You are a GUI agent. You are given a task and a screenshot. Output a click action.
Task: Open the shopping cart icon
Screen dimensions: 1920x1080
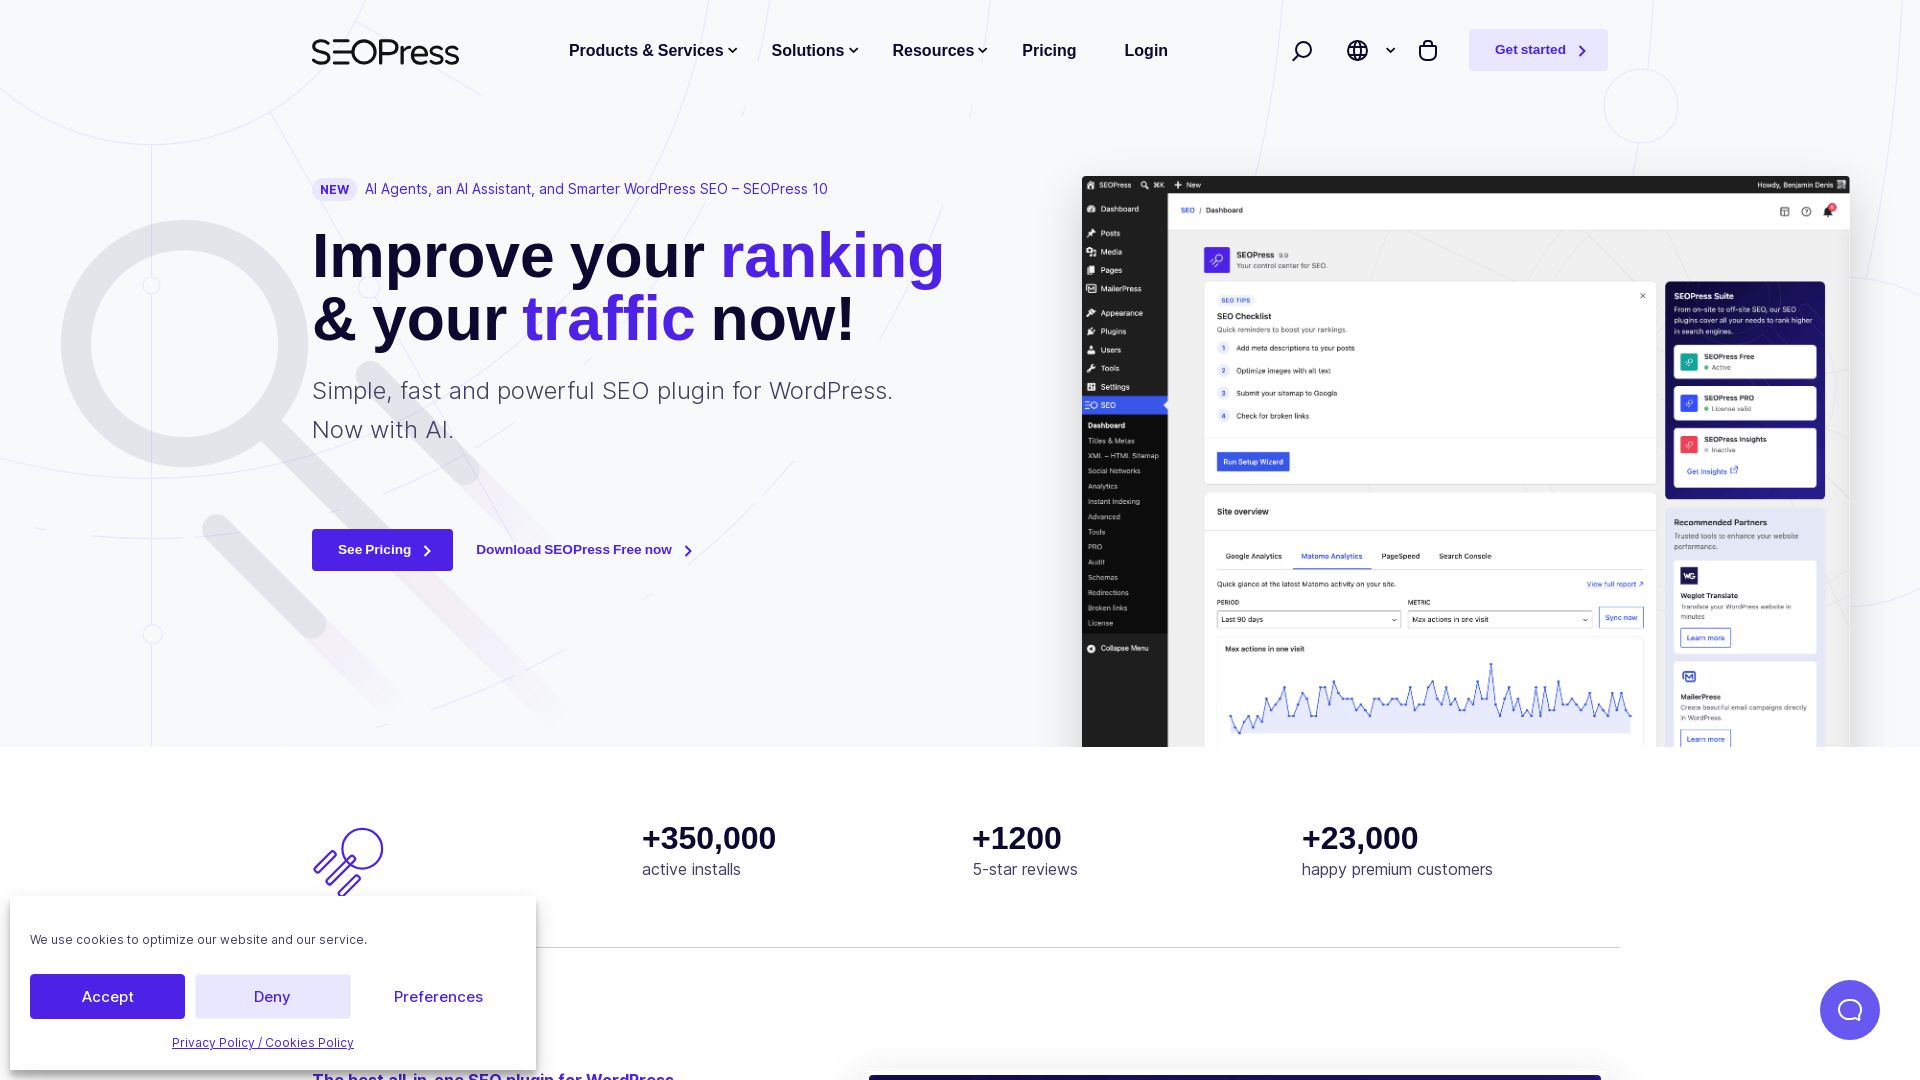1428,51
